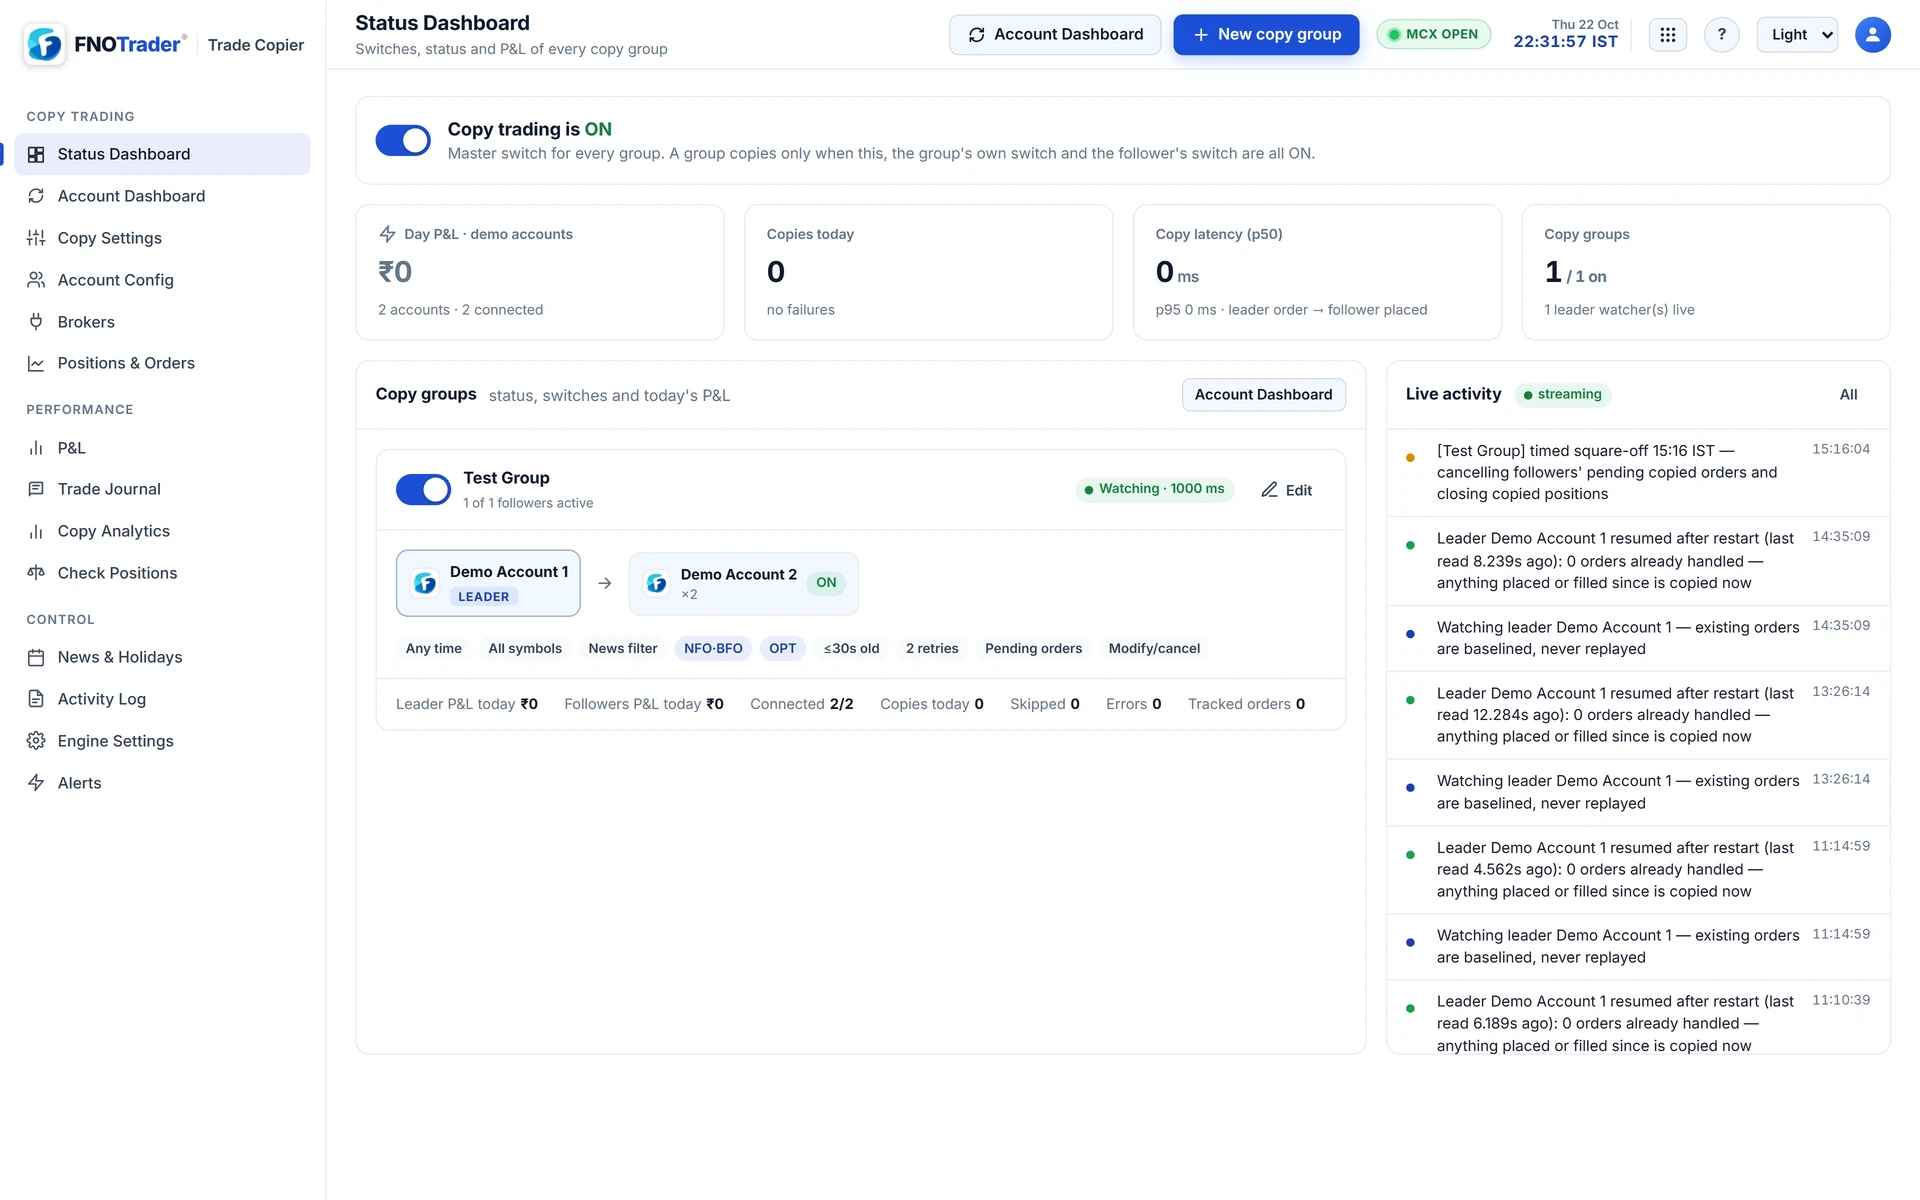Click the Watching · 1000 ms status pill
The height and width of the screenshot is (1200, 1920).
(1154, 489)
